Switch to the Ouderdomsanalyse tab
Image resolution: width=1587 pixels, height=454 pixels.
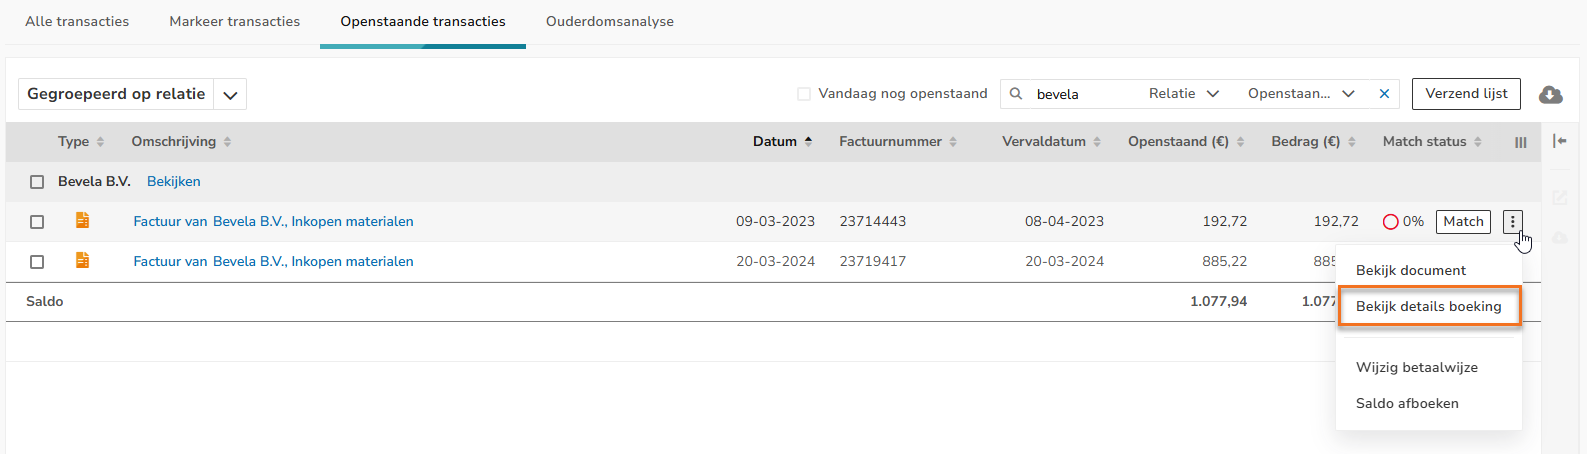(x=609, y=21)
